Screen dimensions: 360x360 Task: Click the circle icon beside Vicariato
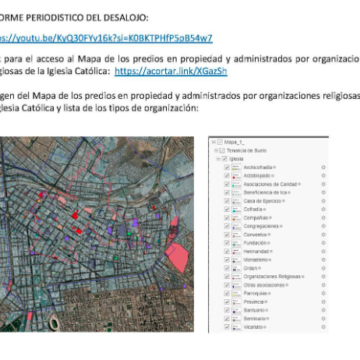[323, 327]
